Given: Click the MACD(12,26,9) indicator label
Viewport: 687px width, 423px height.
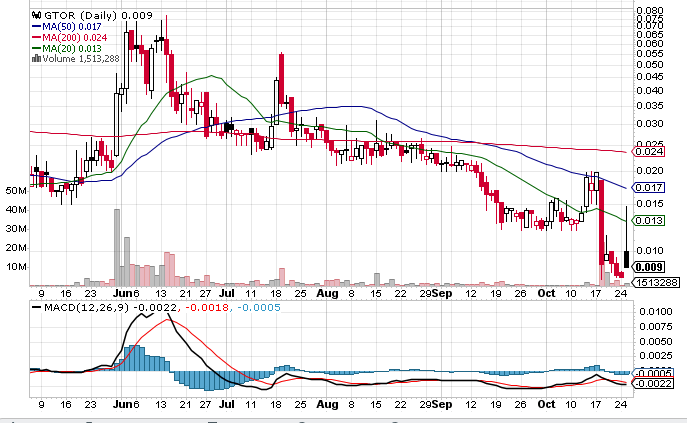Looking at the screenshot, I should click(x=86, y=308).
